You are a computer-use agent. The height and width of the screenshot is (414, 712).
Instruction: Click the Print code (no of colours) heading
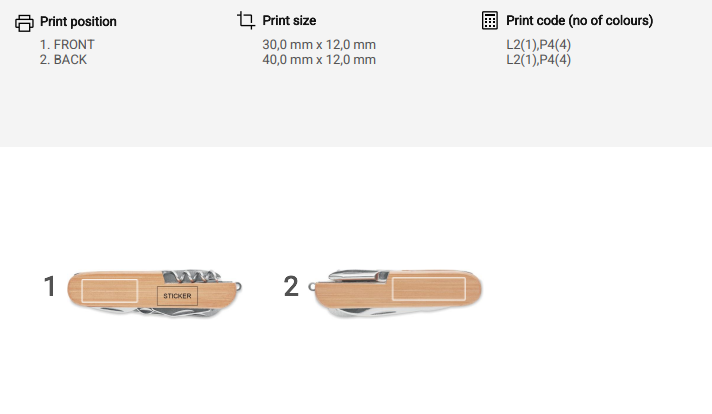coord(579,20)
